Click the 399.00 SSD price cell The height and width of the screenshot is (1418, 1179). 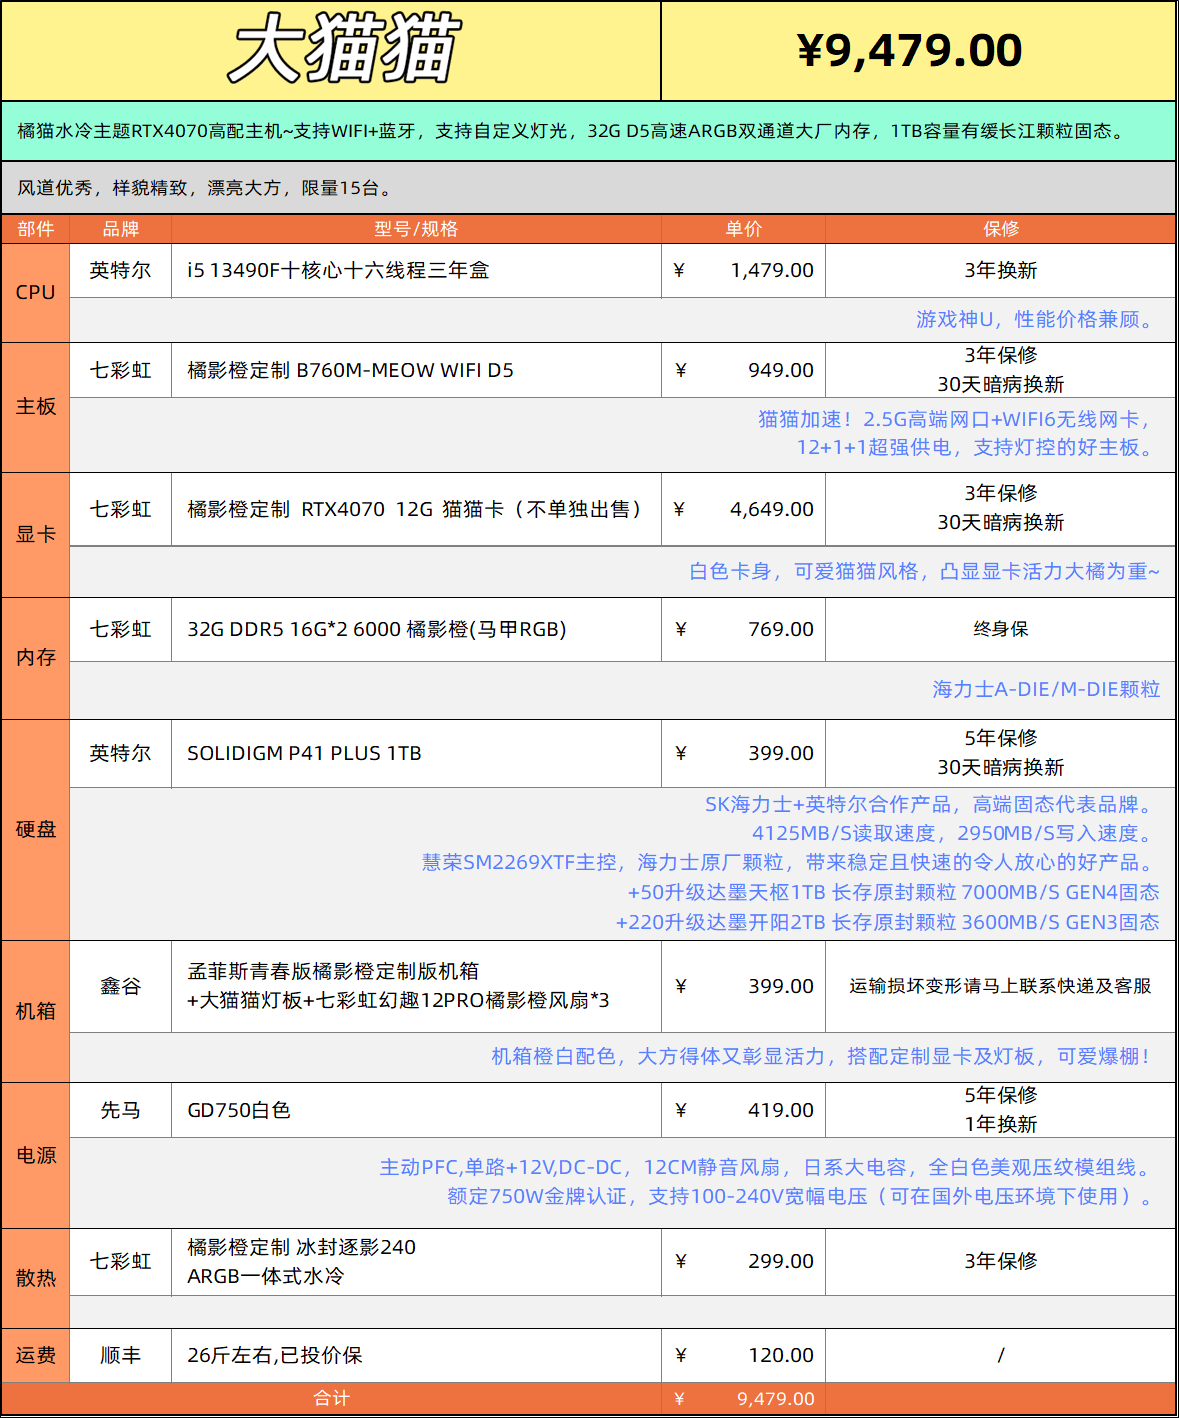pyautogui.click(x=743, y=753)
